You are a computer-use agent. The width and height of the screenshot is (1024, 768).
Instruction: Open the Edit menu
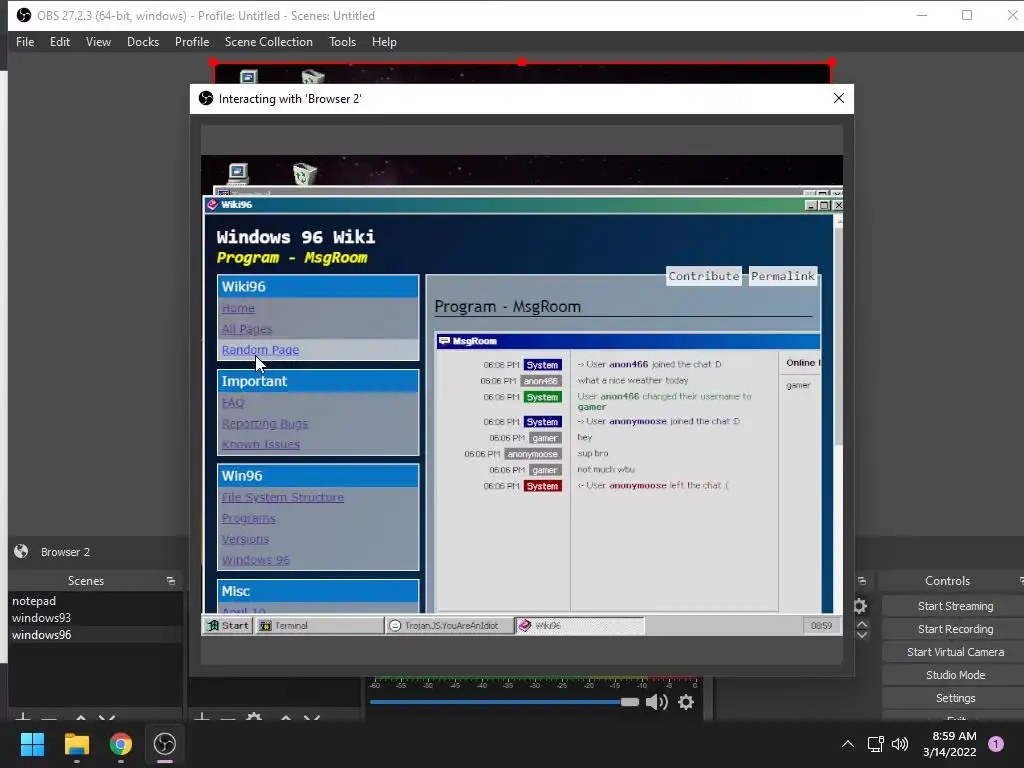point(59,42)
